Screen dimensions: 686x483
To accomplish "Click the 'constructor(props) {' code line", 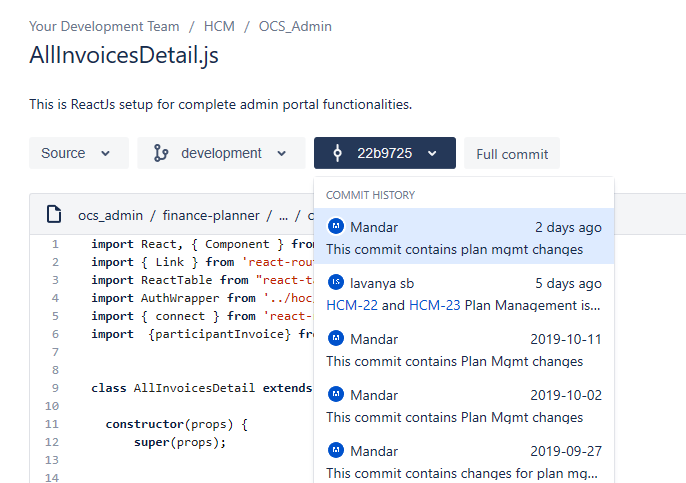I will pyautogui.click(x=177, y=424).
